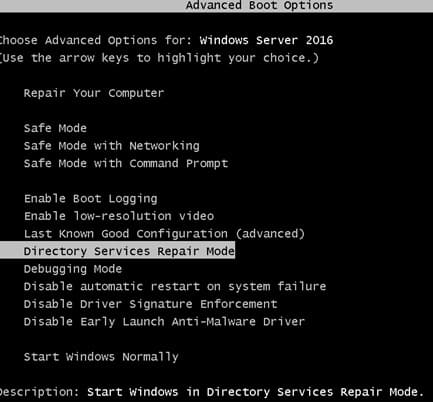Click the Description: label at bottom
This screenshot has height=403, width=433.
[x=39, y=392]
